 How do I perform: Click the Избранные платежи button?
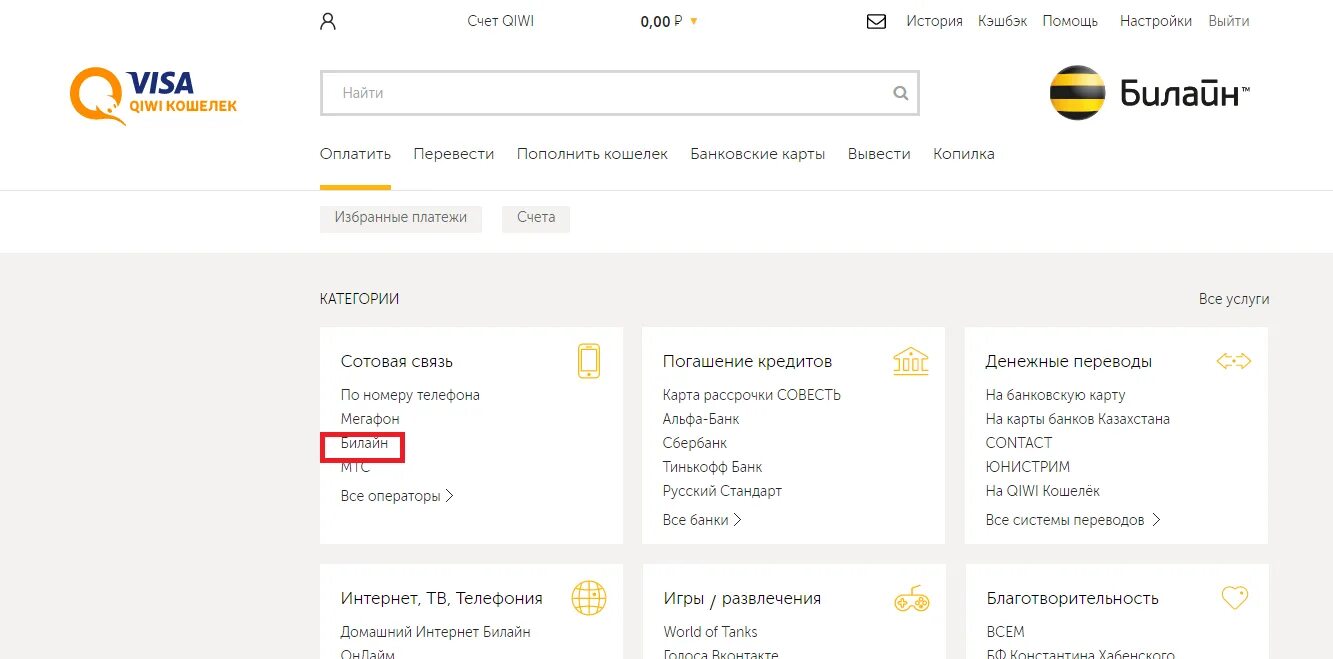pyautogui.click(x=401, y=218)
